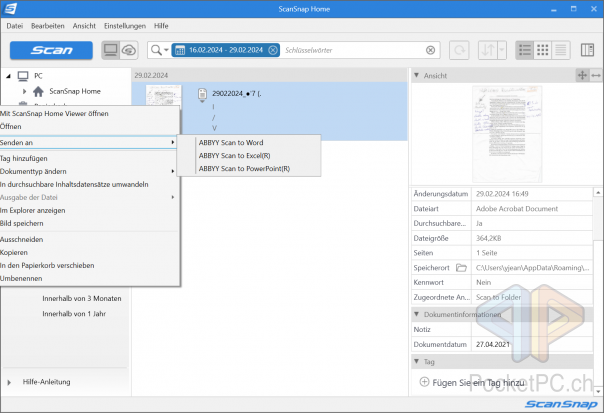Open the sort options dropdown arrow

(x=502, y=50)
